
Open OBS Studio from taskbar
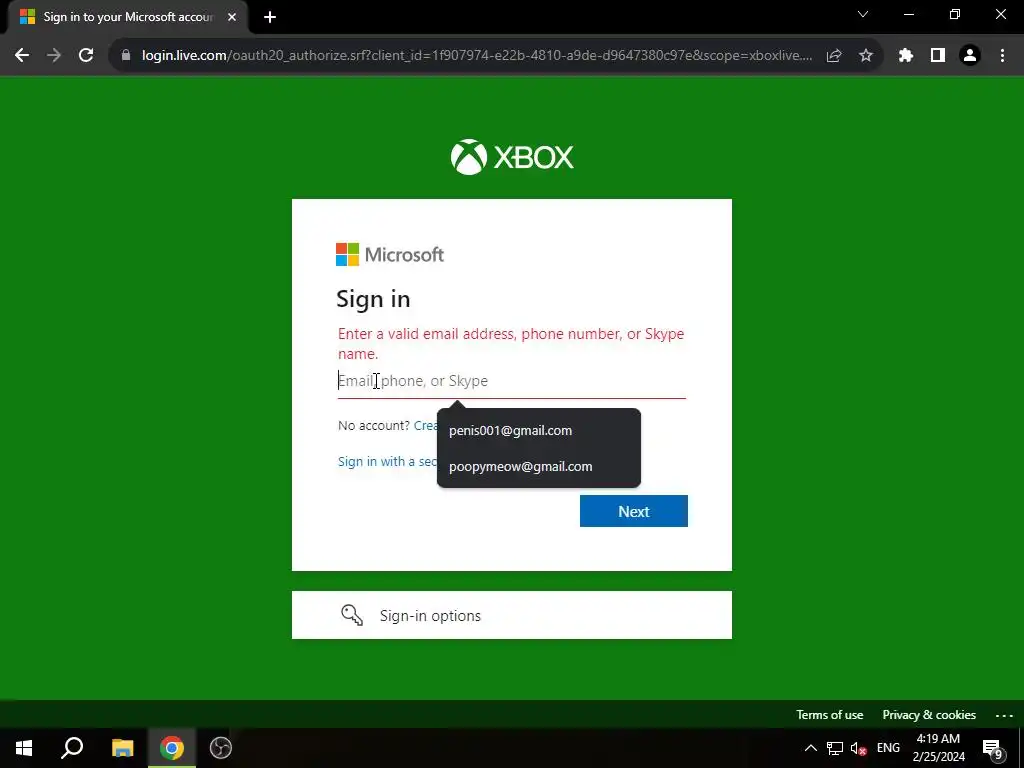click(221, 748)
